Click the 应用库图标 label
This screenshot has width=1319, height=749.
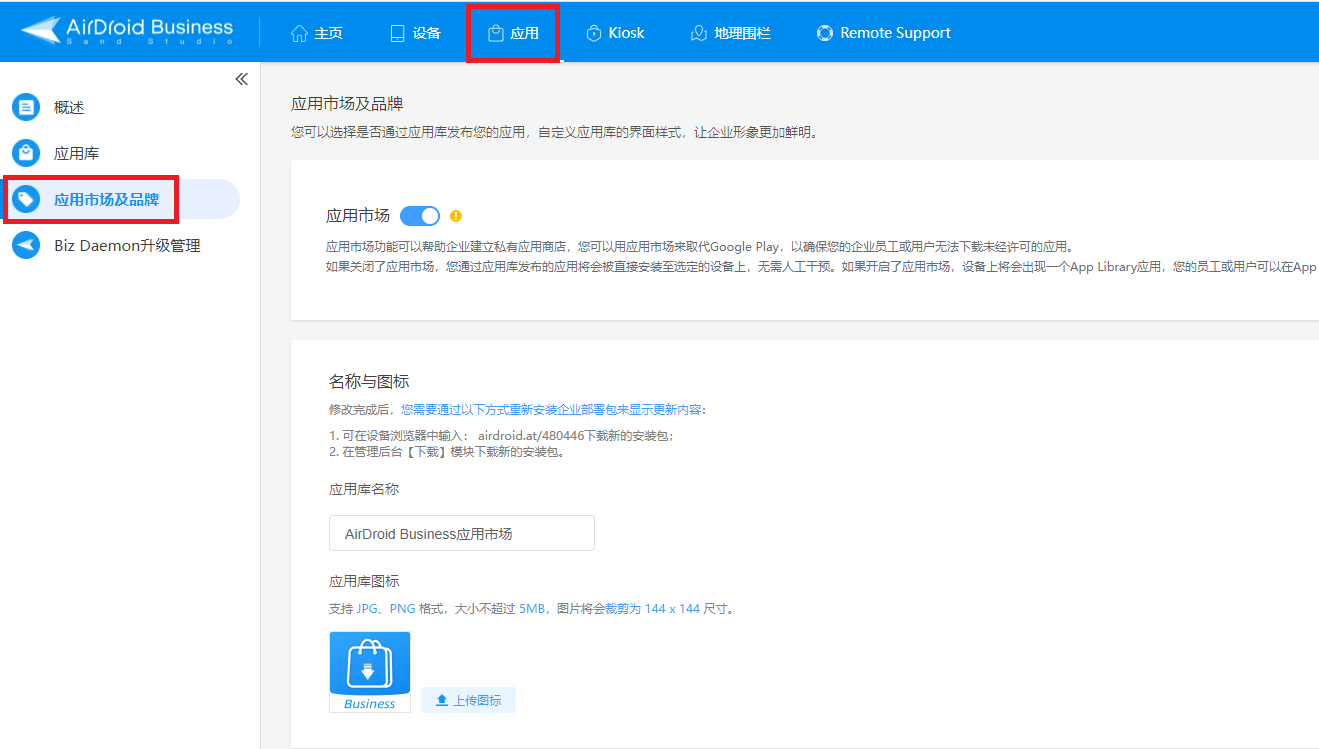tap(364, 581)
